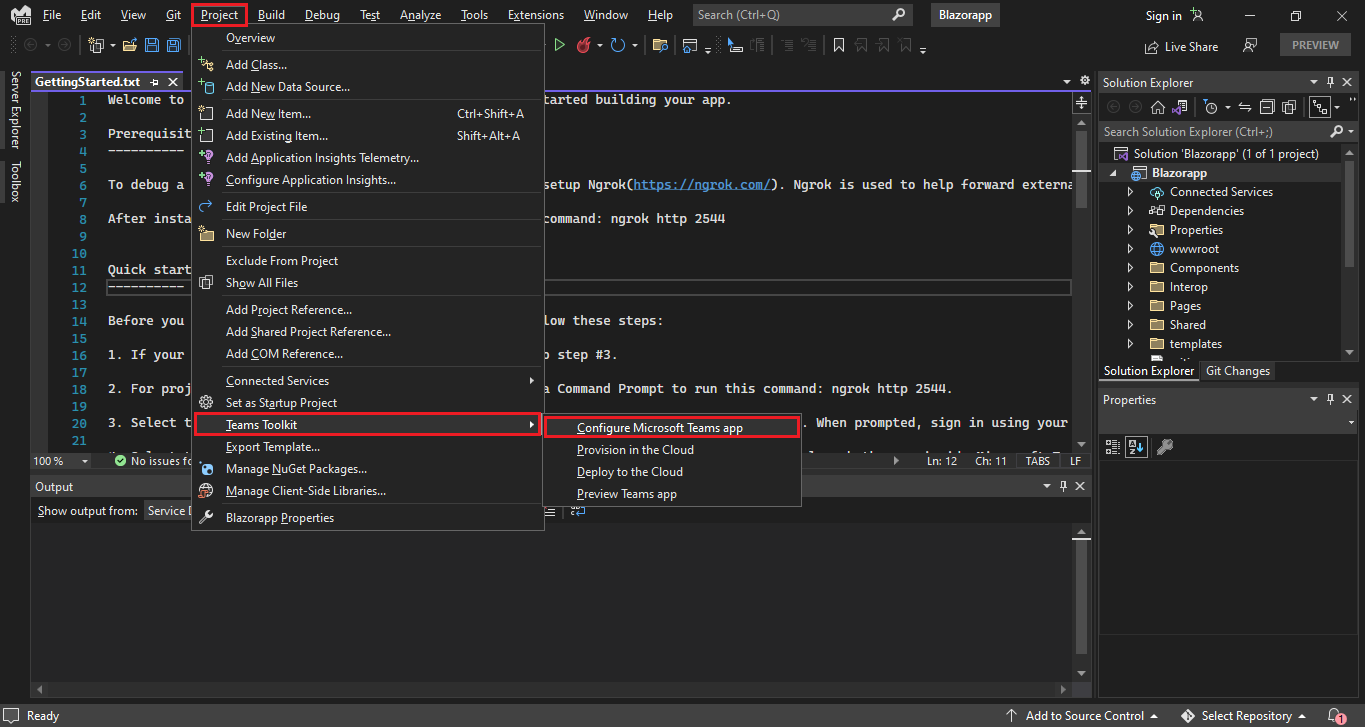Expand the Pages folder

1131,306
